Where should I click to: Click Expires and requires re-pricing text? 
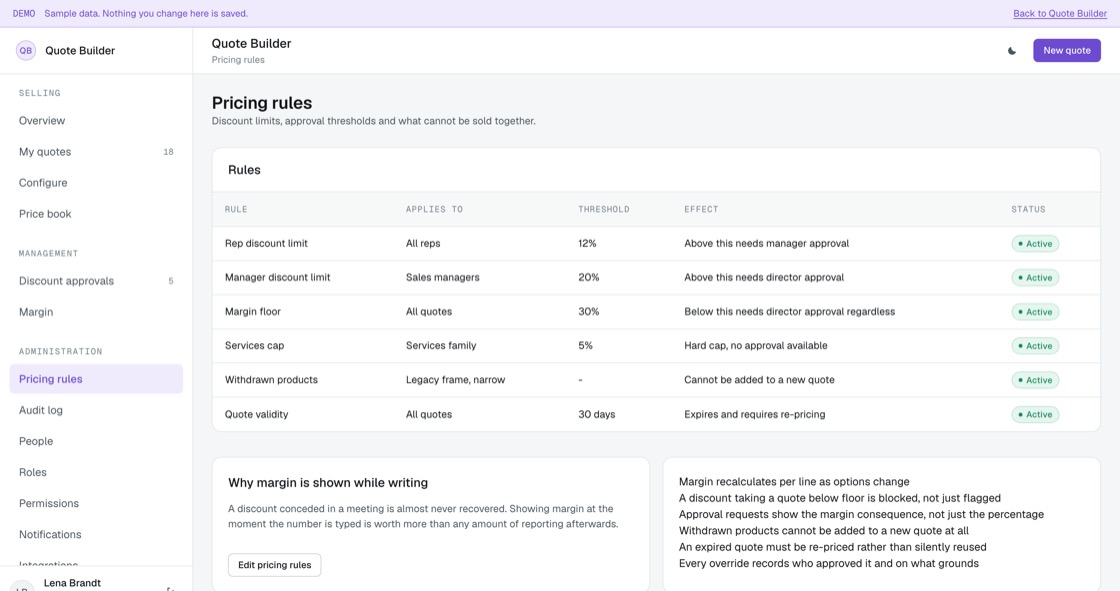coord(754,414)
